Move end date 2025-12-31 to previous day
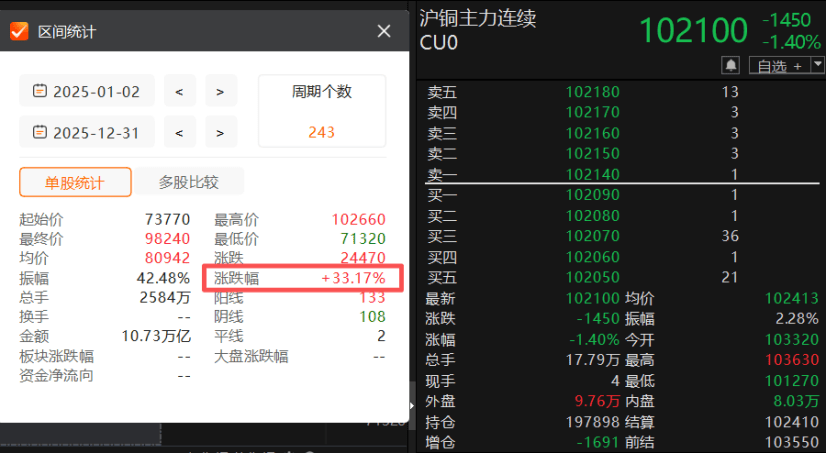The image size is (826, 453). point(179,132)
